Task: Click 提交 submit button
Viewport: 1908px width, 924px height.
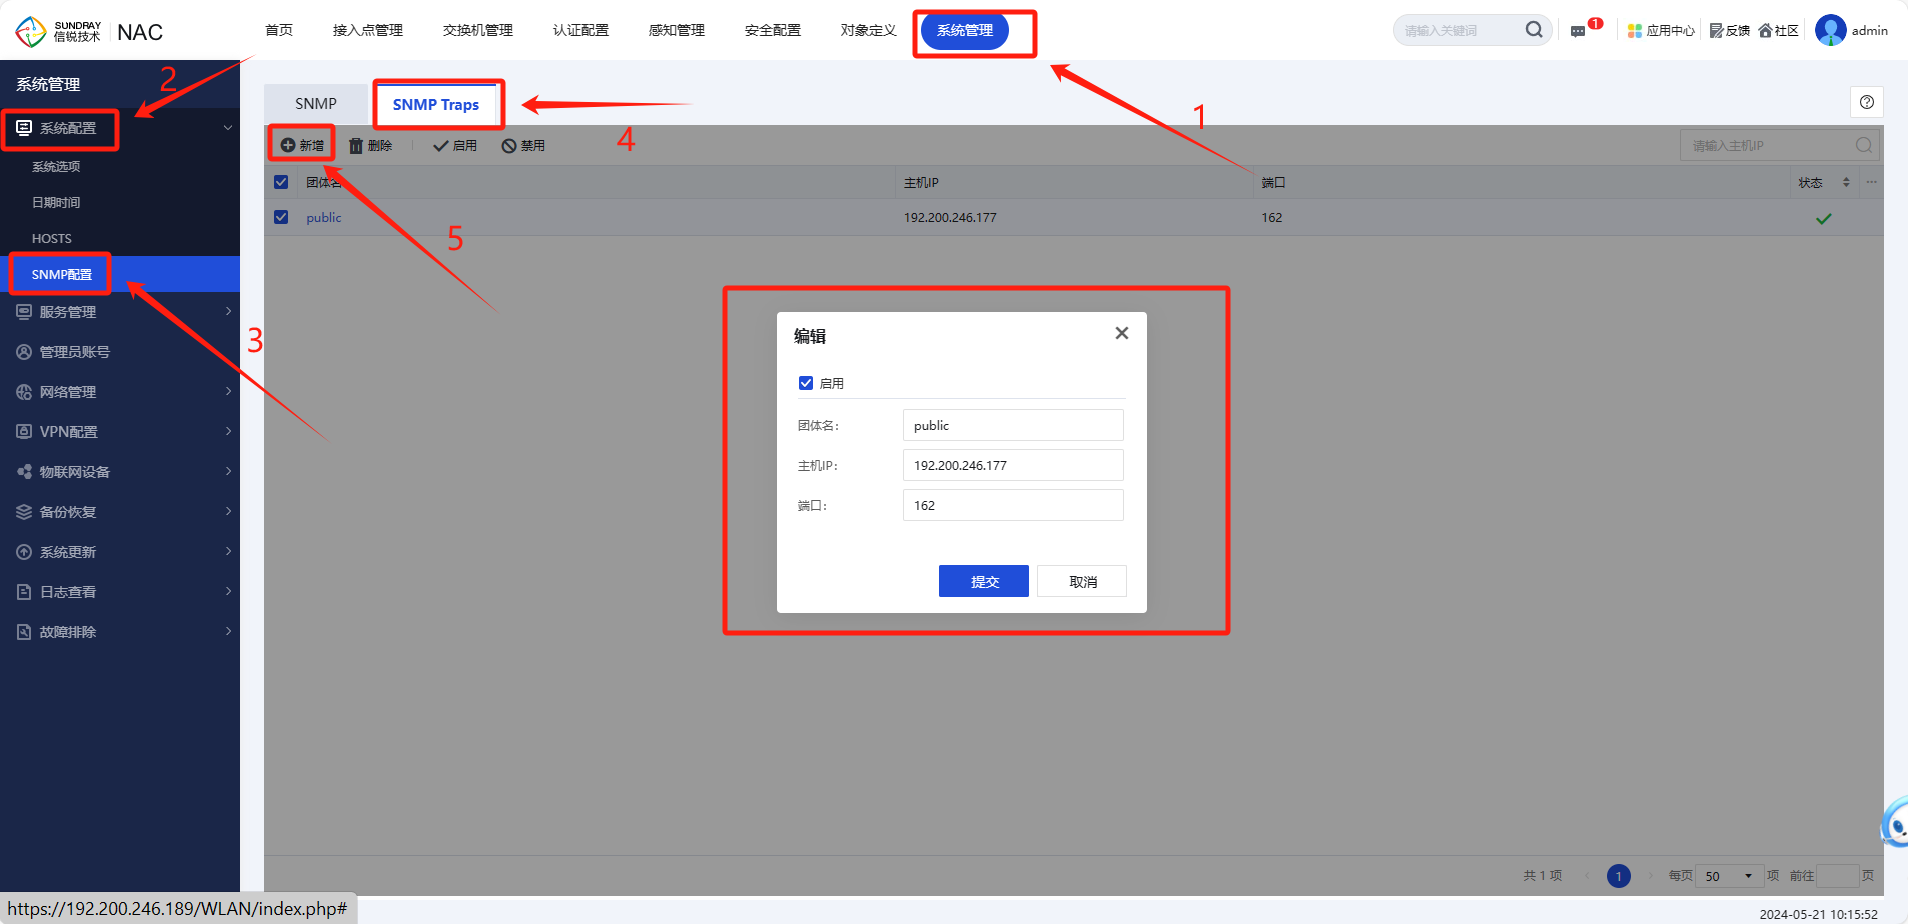Action: point(984,581)
